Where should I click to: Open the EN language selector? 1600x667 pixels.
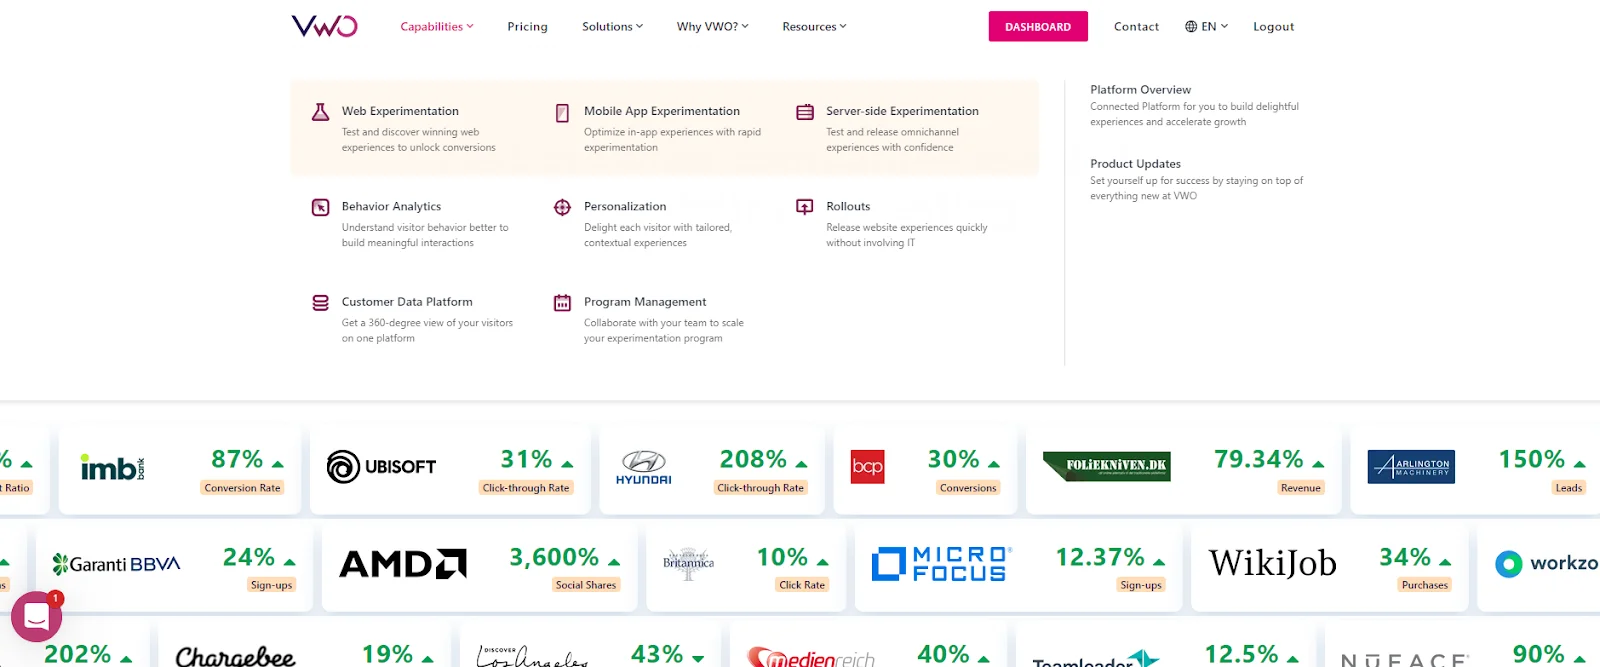pyautogui.click(x=1206, y=27)
